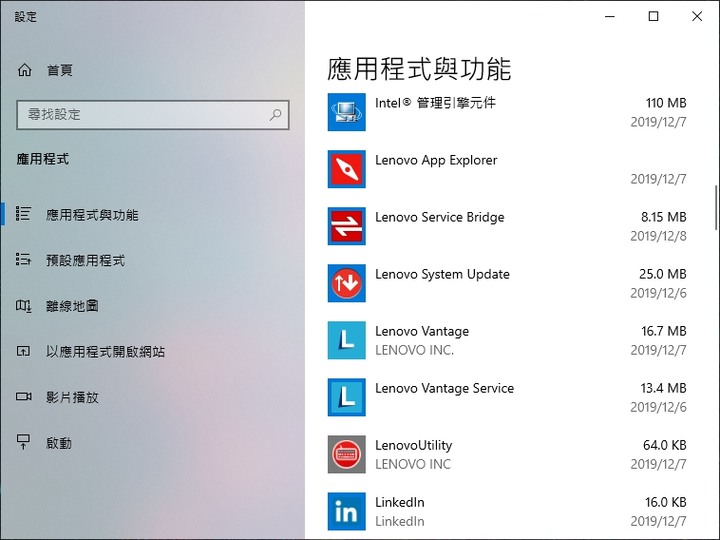Open 以應用程式開啟網站 settings page

(105, 352)
